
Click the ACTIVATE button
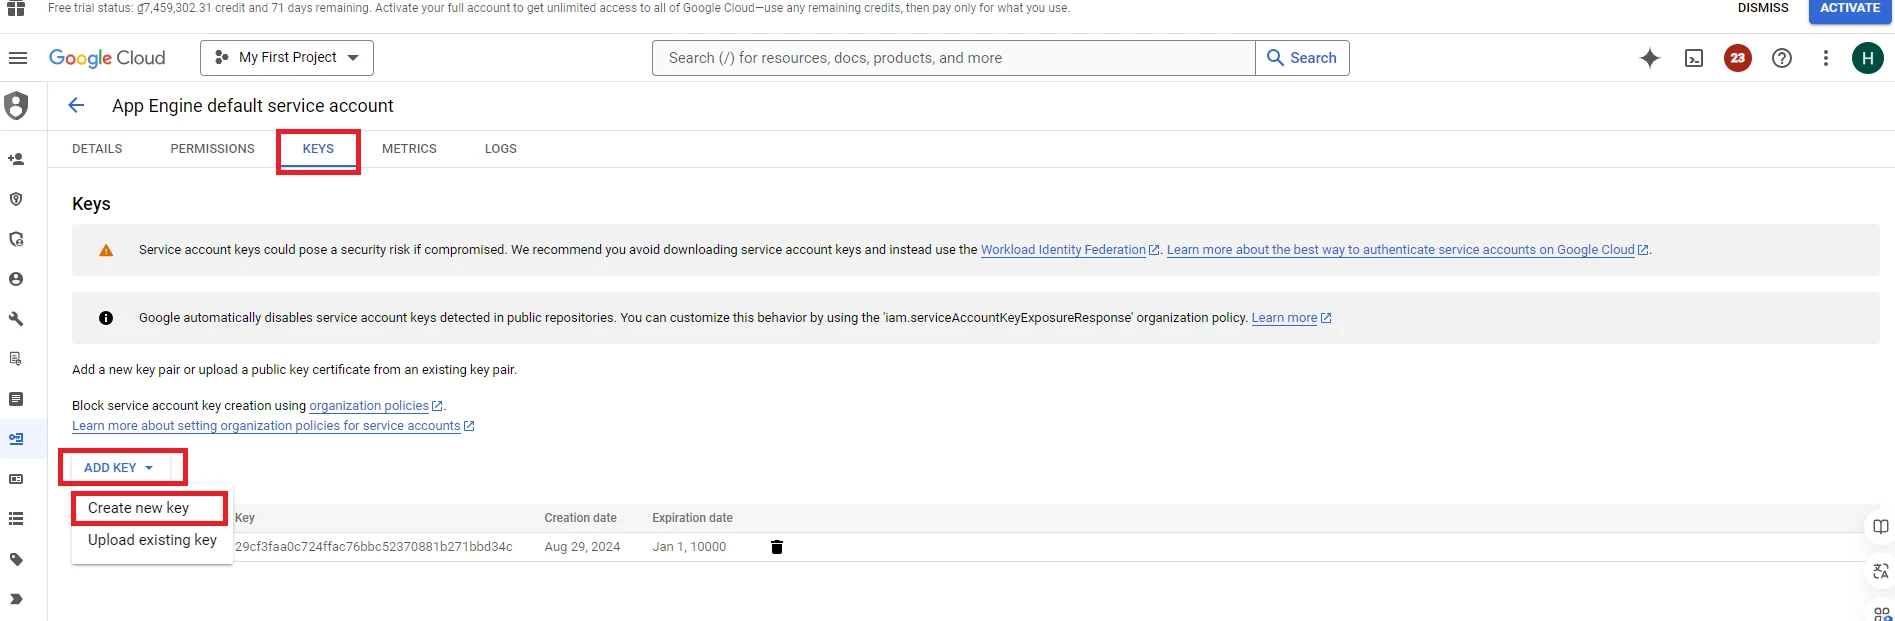point(1849,9)
